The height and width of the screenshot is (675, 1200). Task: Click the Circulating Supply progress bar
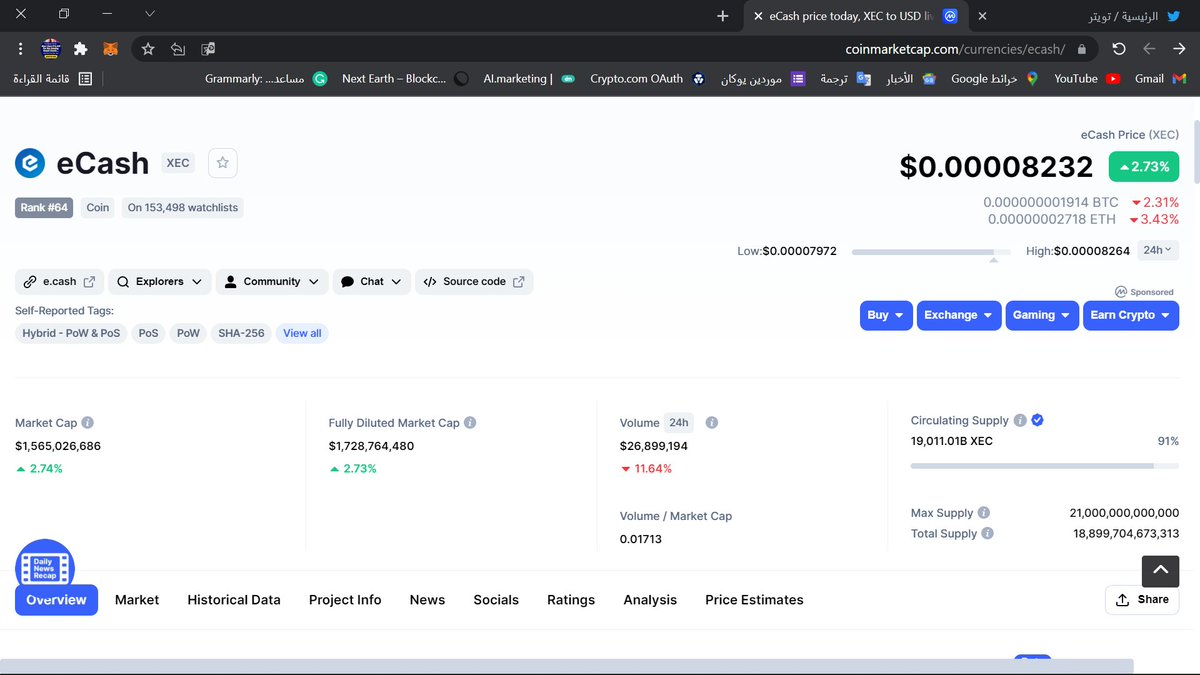pos(1045,465)
